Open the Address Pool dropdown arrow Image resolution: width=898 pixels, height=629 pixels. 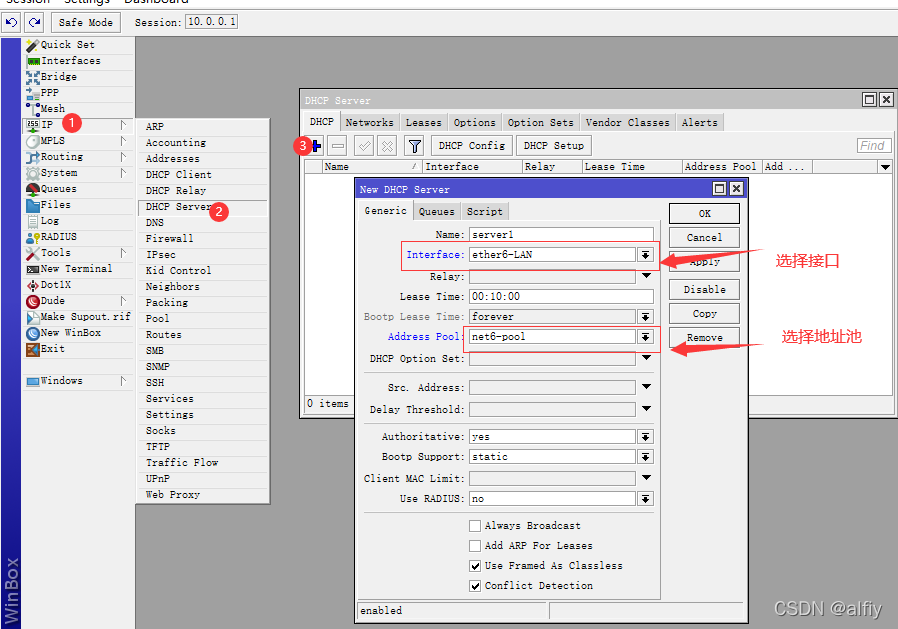coord(645,337)
